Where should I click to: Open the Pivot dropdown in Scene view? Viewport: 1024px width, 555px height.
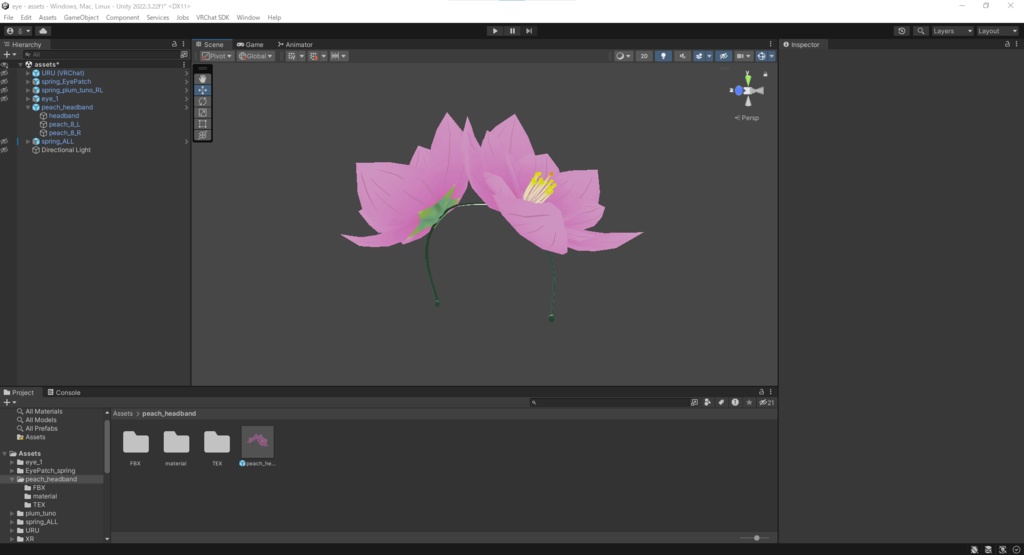tap(216, 56)
